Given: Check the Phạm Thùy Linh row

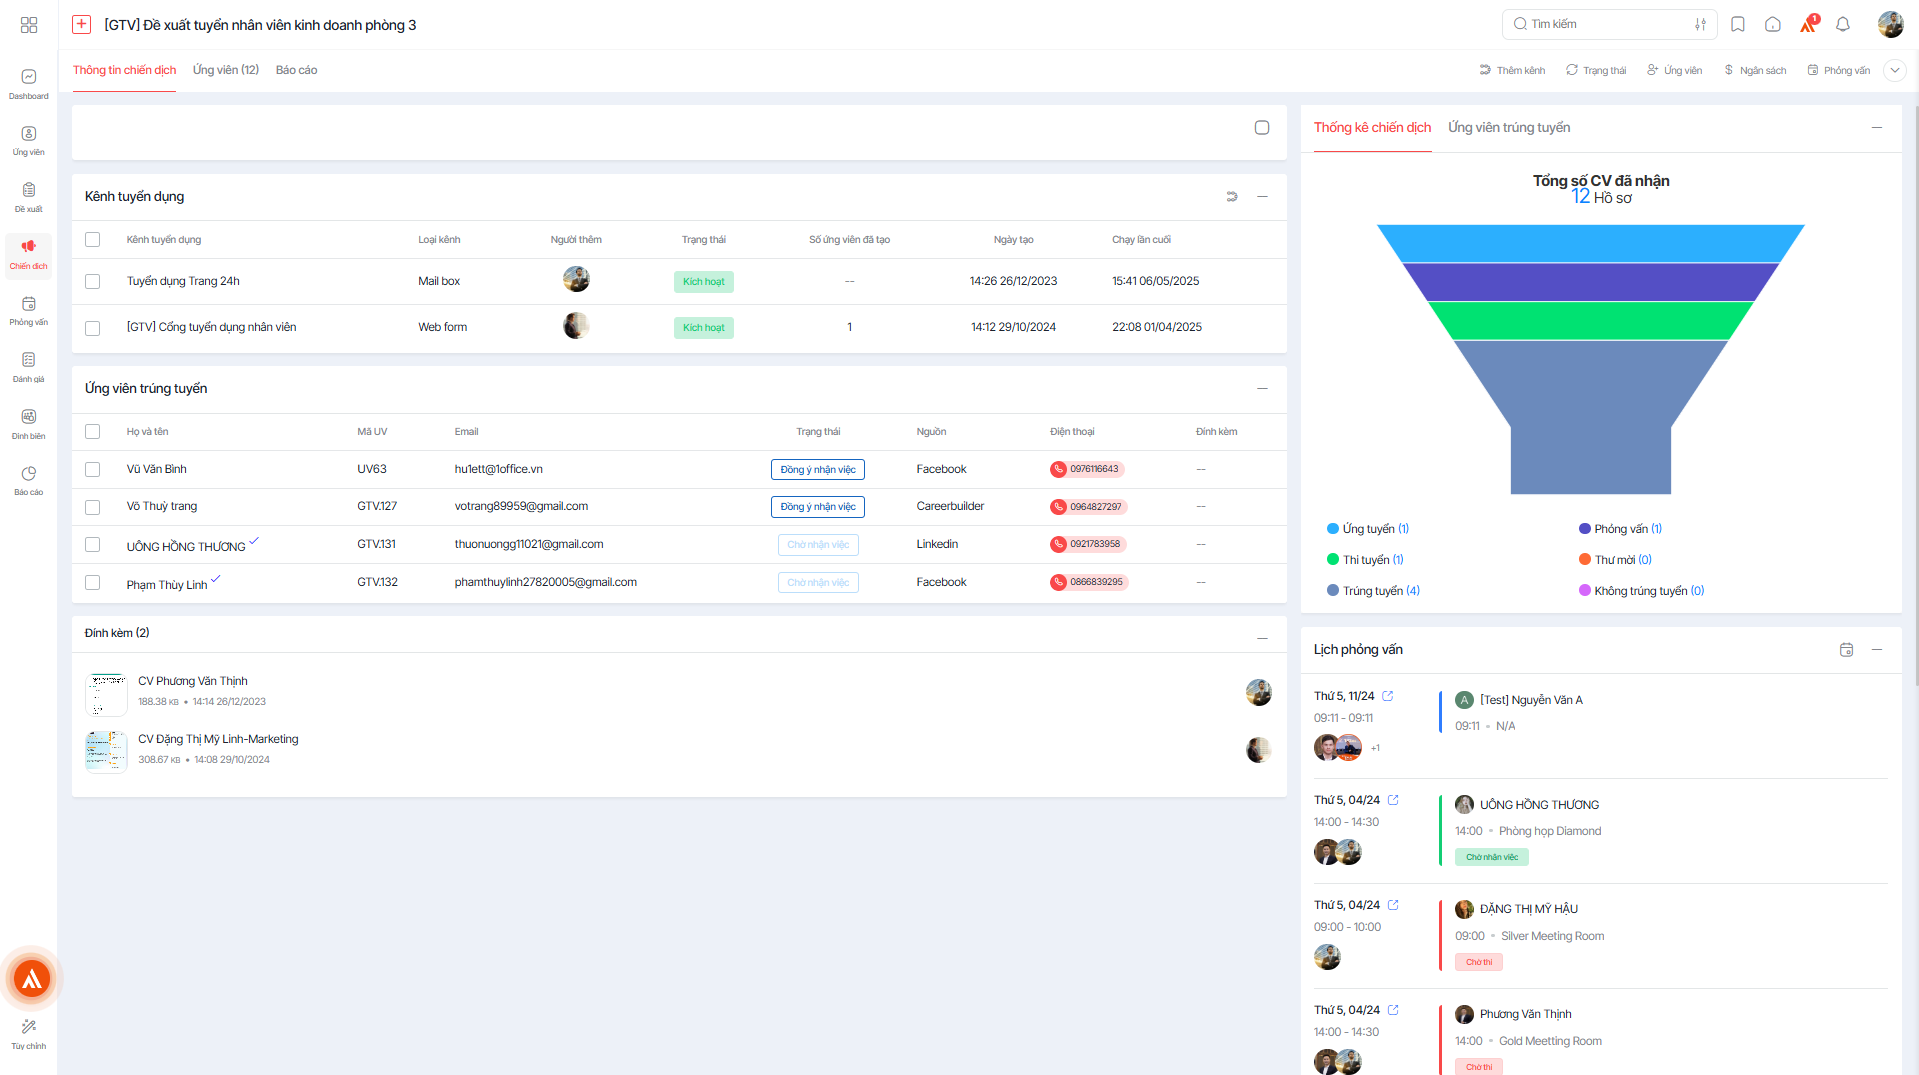Looking at the screenshot, I should [93, 583].
